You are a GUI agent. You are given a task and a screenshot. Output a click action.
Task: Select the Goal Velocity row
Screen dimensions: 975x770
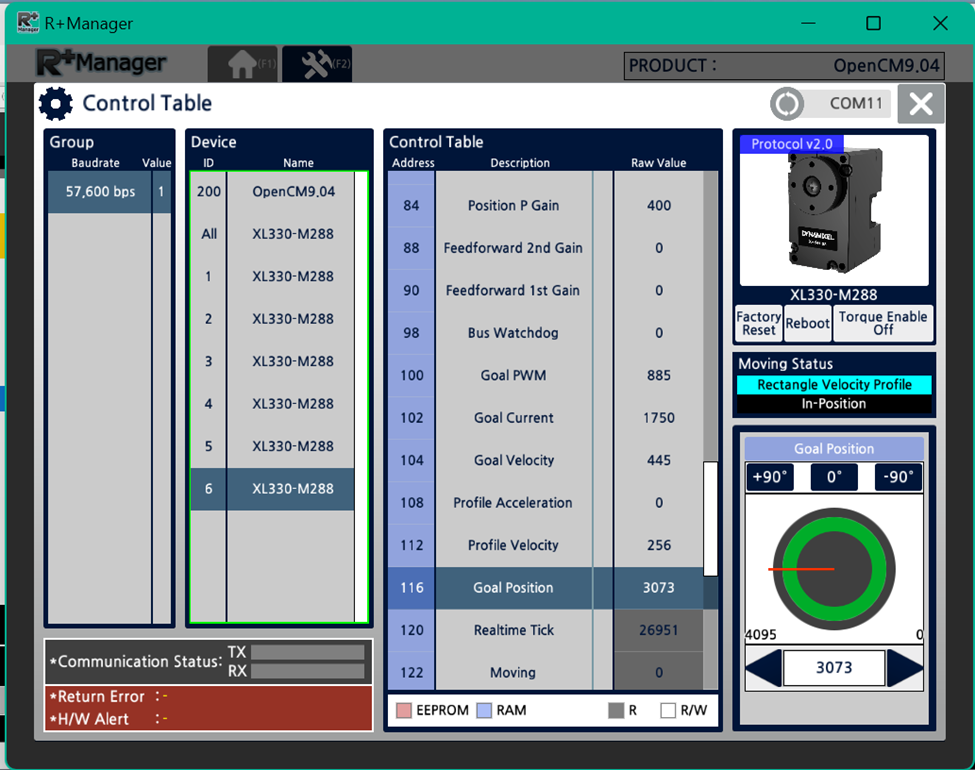coord(545,460)
